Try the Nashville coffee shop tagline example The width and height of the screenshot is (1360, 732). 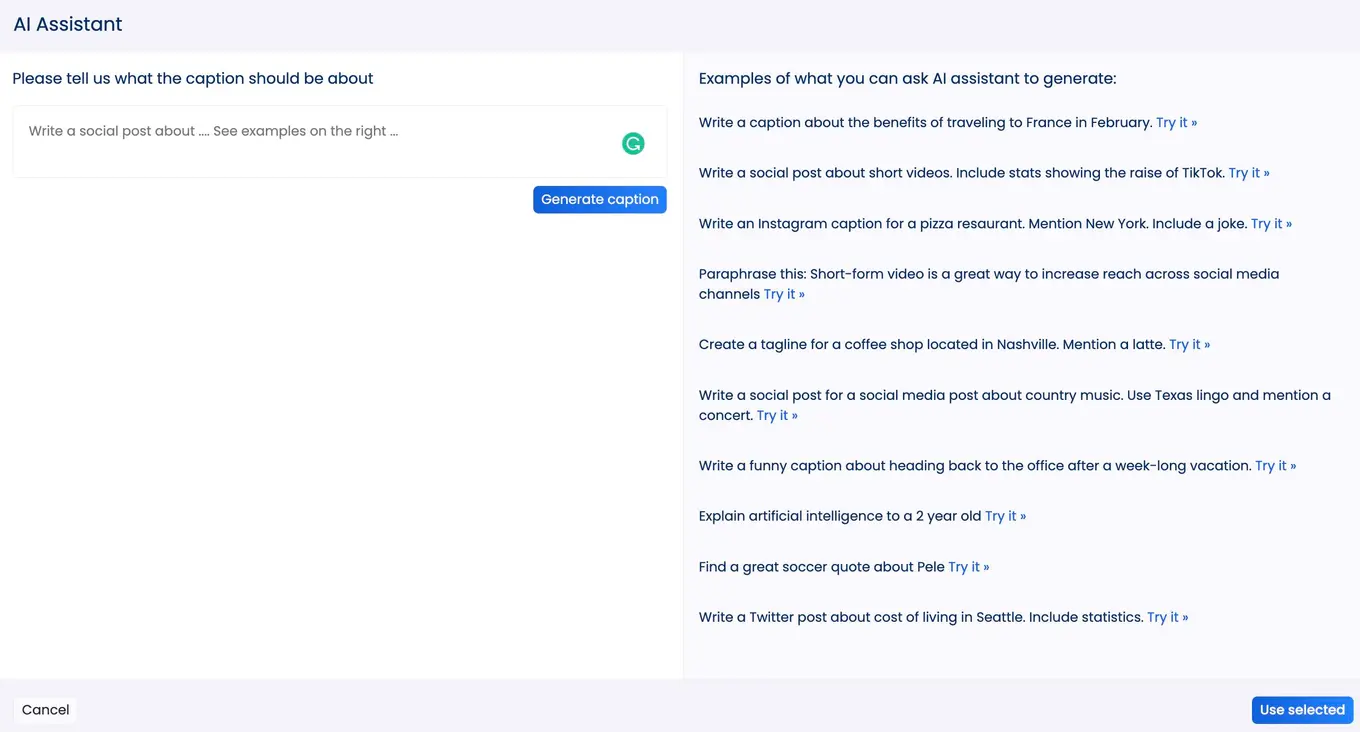[x=1189, y=343]
